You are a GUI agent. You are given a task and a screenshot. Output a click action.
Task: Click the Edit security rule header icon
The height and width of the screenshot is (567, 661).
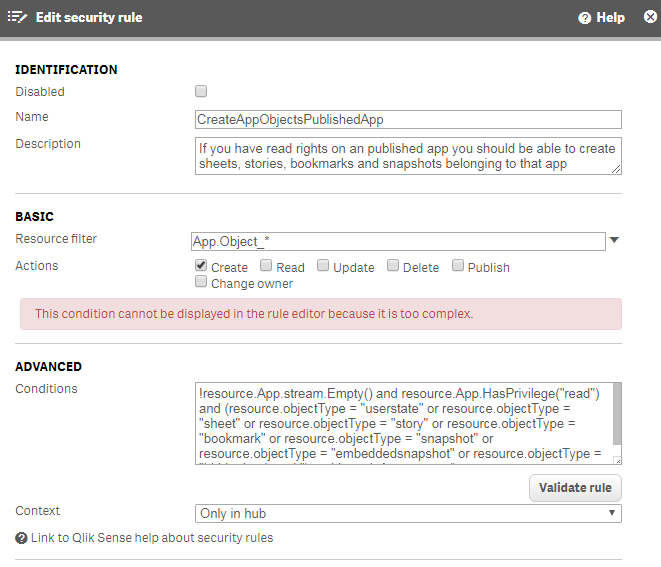point(17,17)
